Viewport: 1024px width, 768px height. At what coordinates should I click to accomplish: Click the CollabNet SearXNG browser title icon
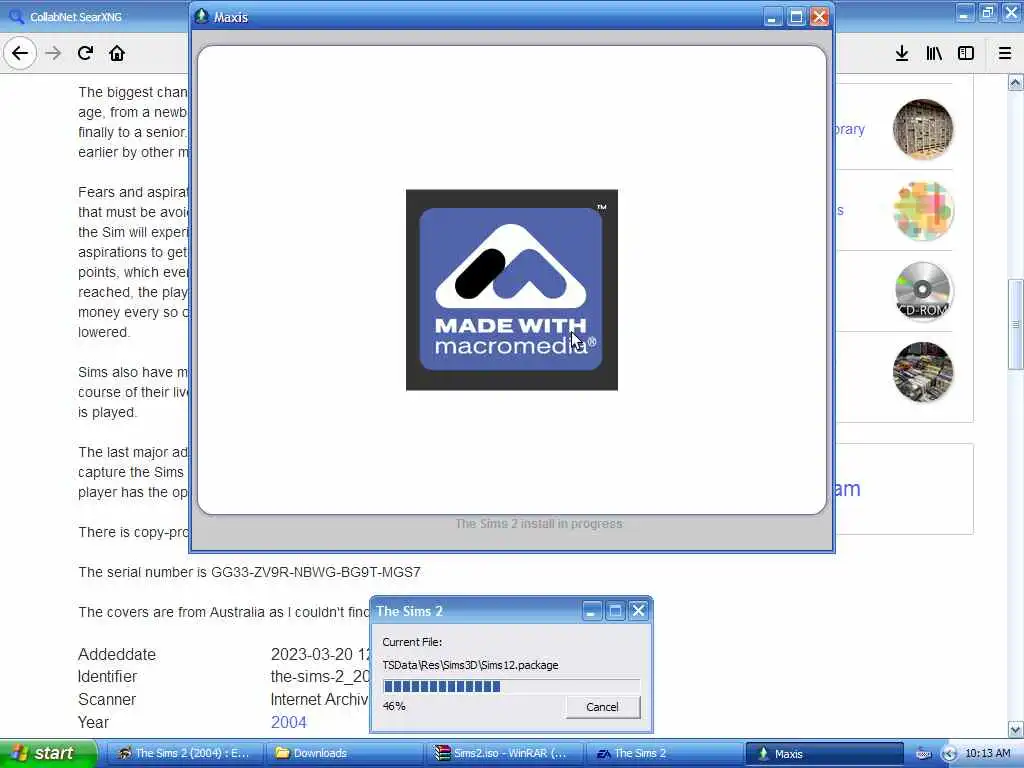pos(16,16)
